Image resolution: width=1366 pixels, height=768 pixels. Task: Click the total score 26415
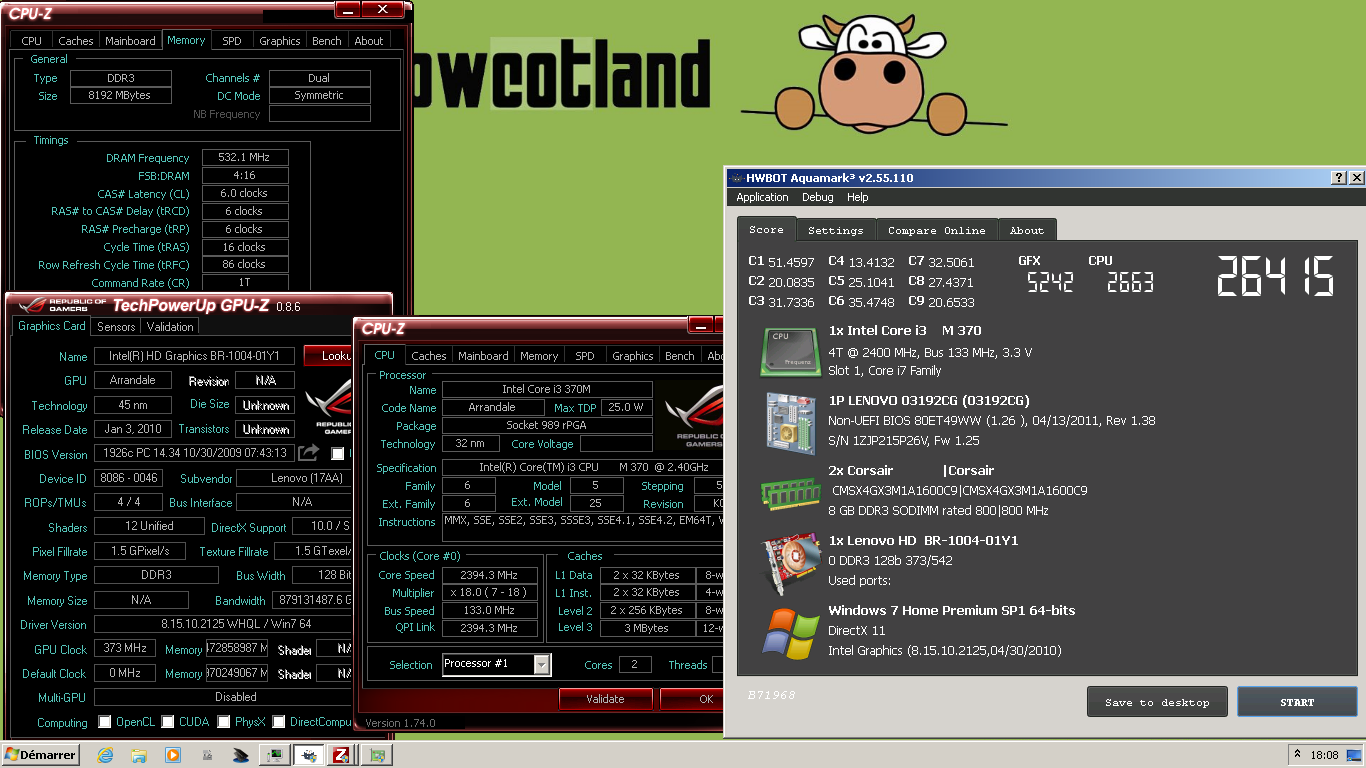1276,277
